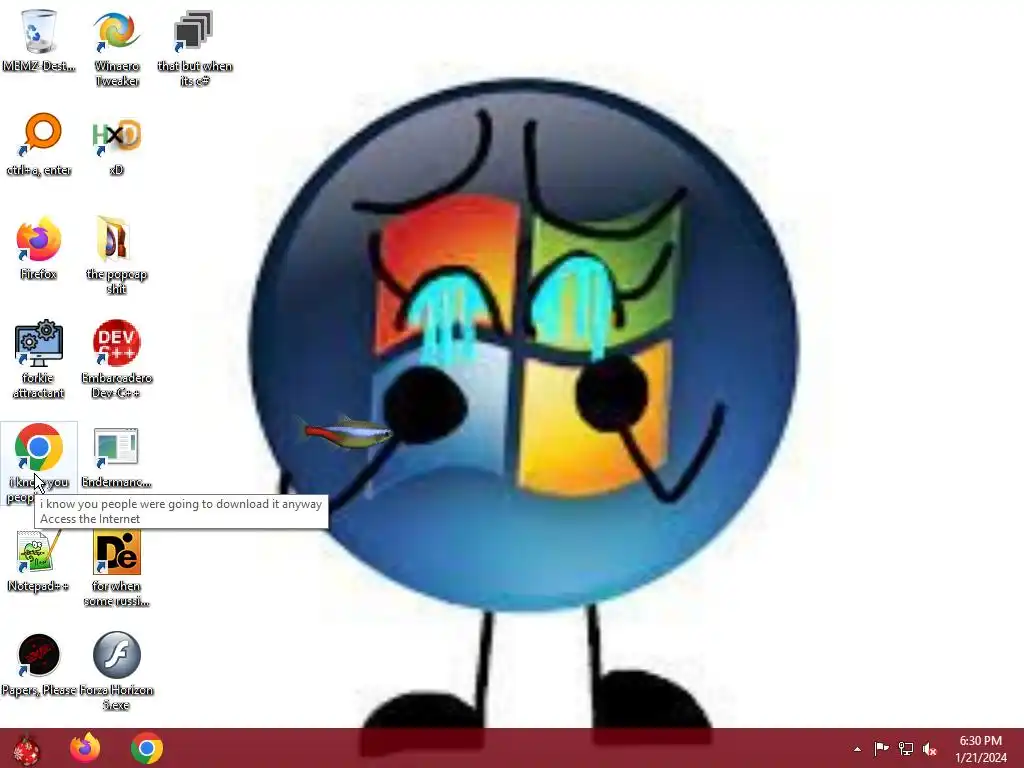Image resolution: width=1024 pixels, height=768 pixels.
Task: Open the network status tray icon
Action: pyautogui.click(x=906, y=748)
